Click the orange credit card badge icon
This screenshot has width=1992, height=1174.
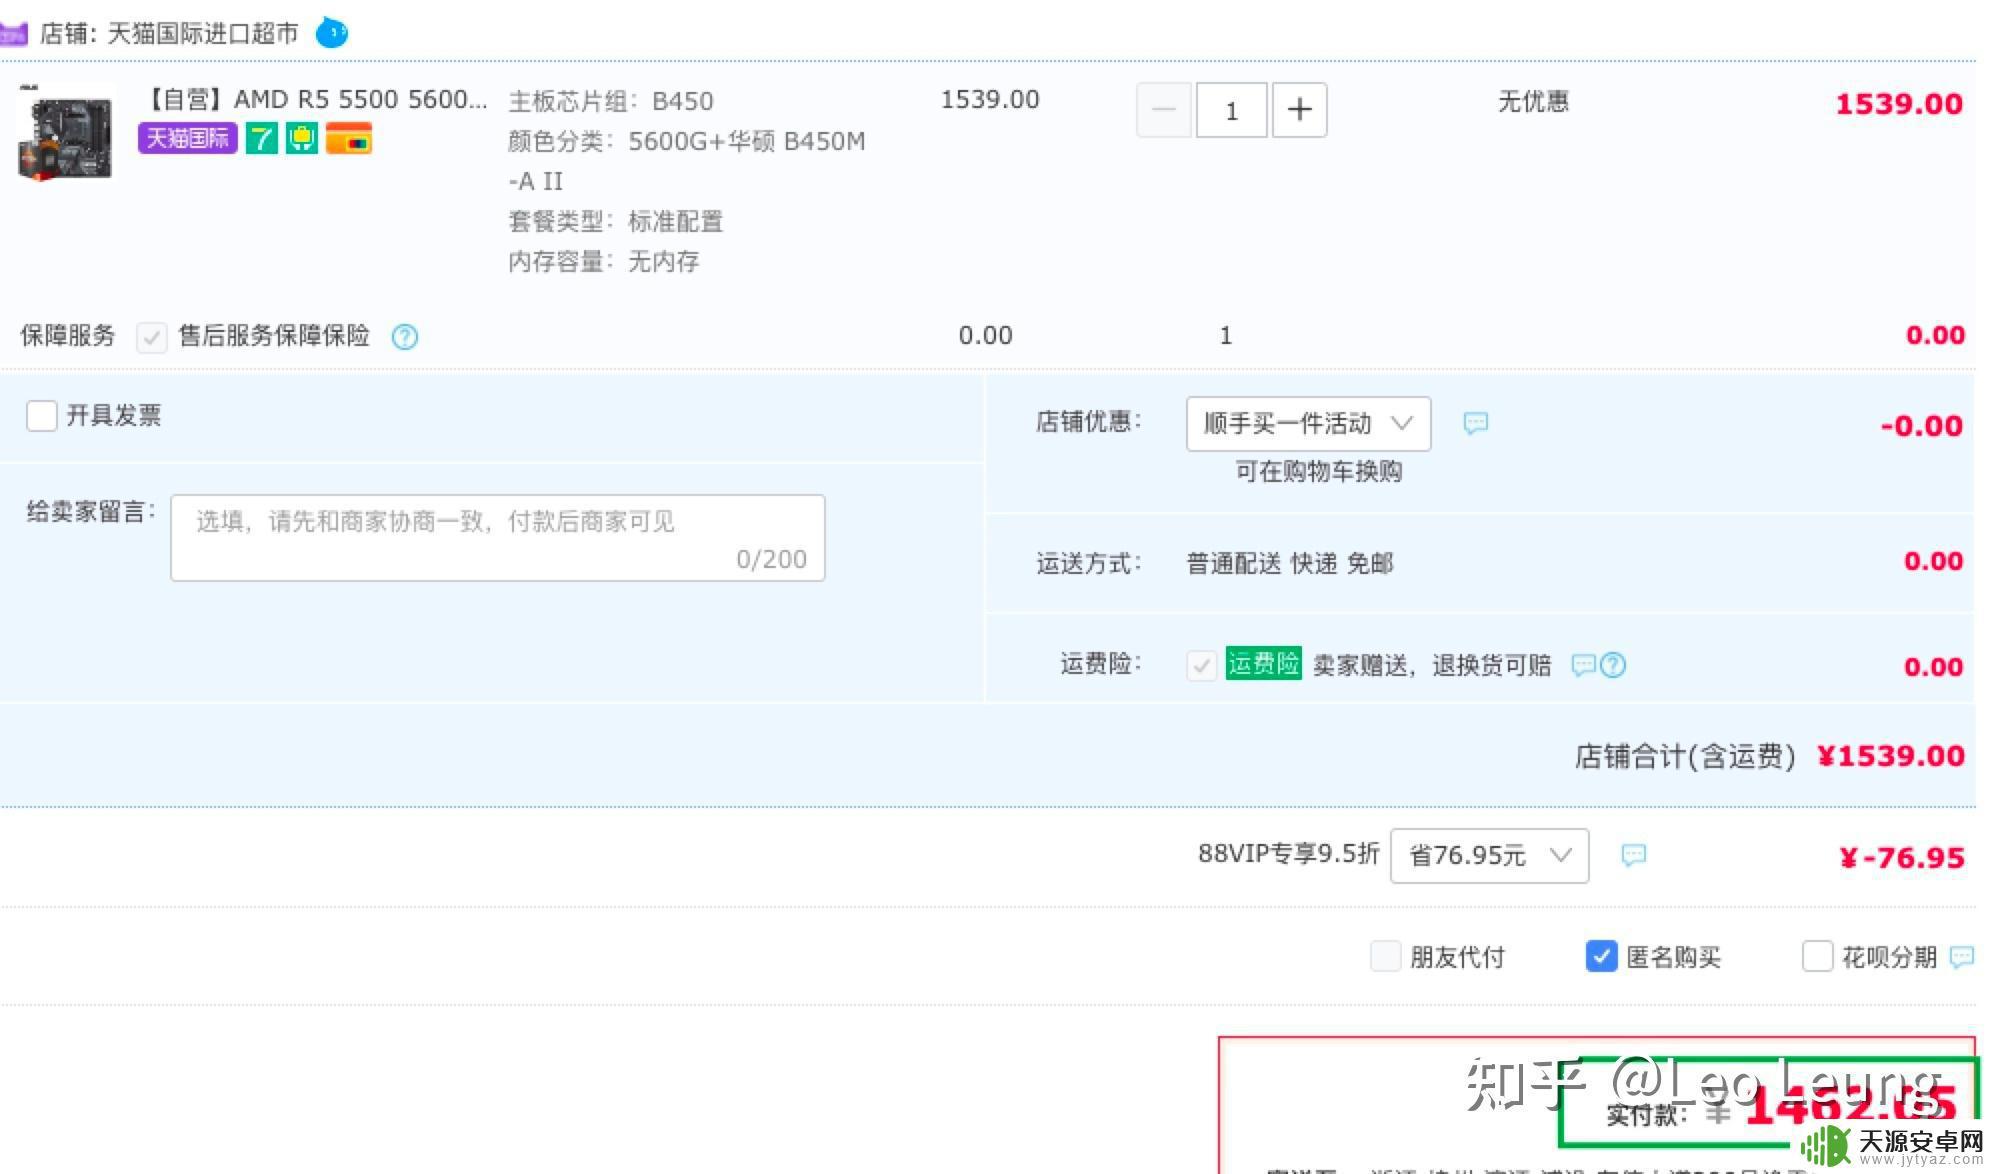349,138
